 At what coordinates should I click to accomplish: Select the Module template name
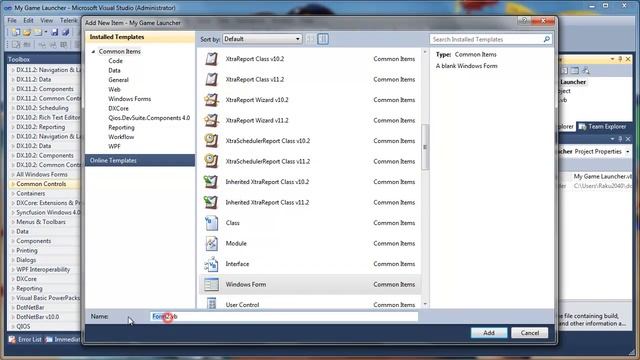pyautogui.click(x=236, y=243)
